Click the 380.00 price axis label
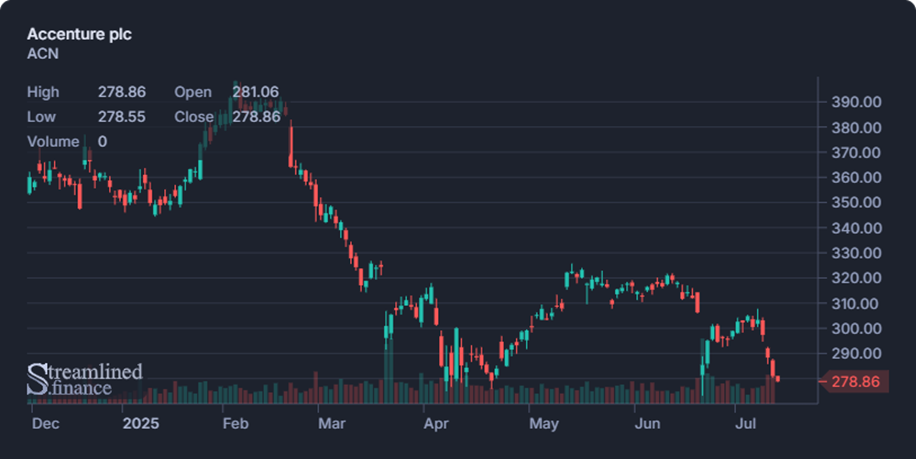 point(856,127)
